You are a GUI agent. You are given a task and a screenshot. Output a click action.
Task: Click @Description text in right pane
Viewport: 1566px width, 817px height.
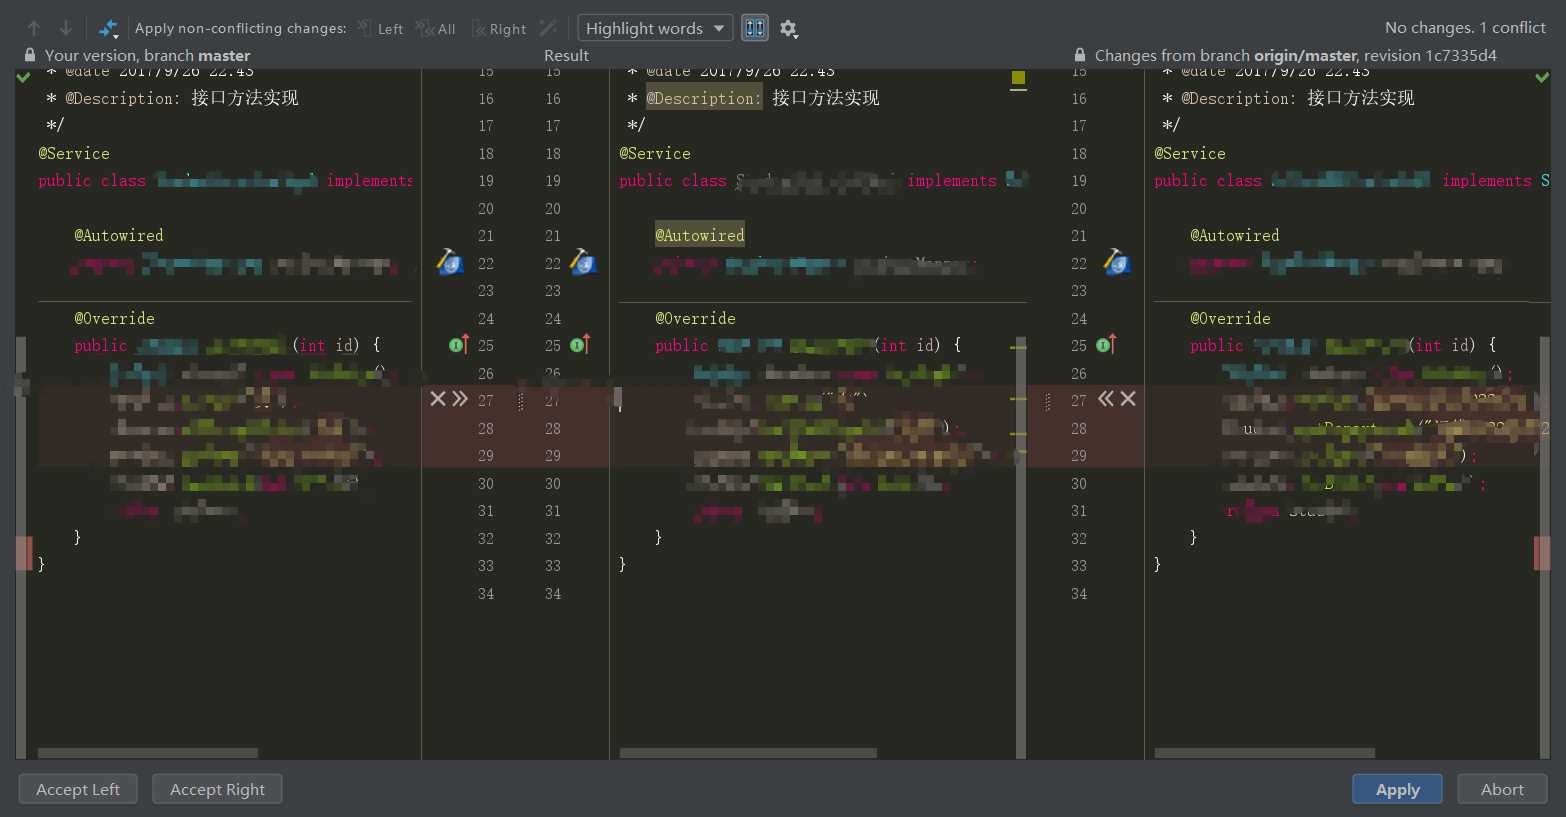click(x=1239, y=98)
